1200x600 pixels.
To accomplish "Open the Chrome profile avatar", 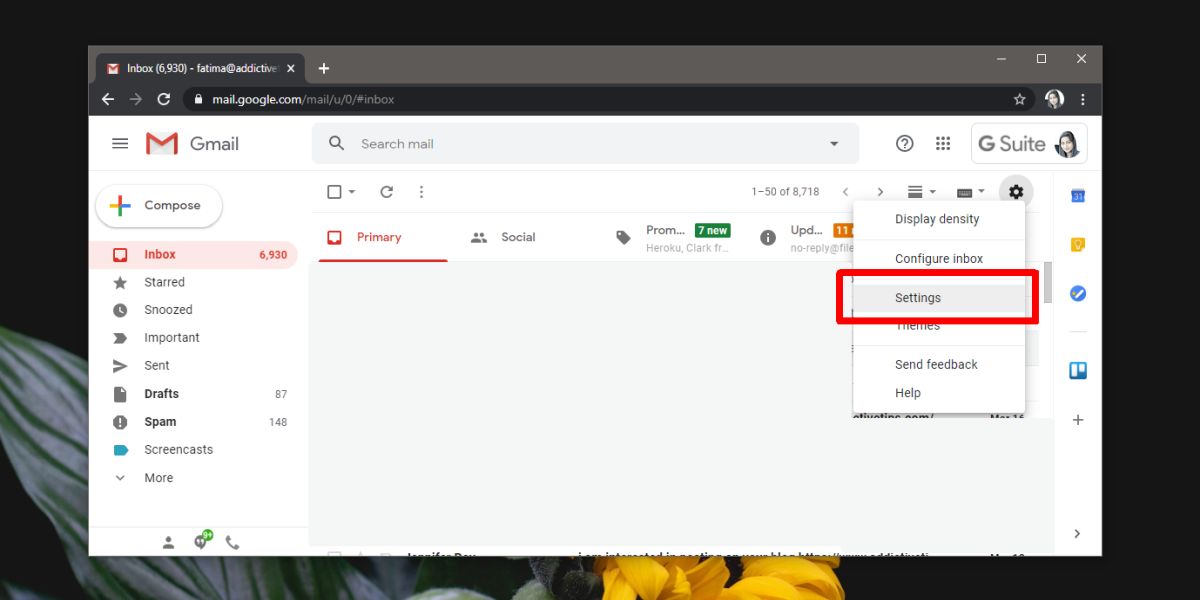I will tap(1054, 99).
